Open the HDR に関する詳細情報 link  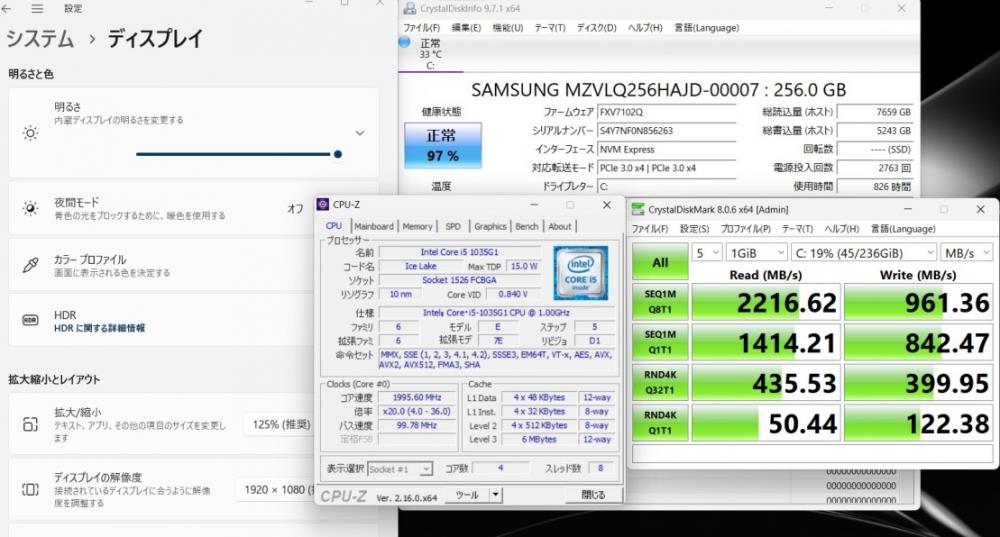[x=99, y=328]
